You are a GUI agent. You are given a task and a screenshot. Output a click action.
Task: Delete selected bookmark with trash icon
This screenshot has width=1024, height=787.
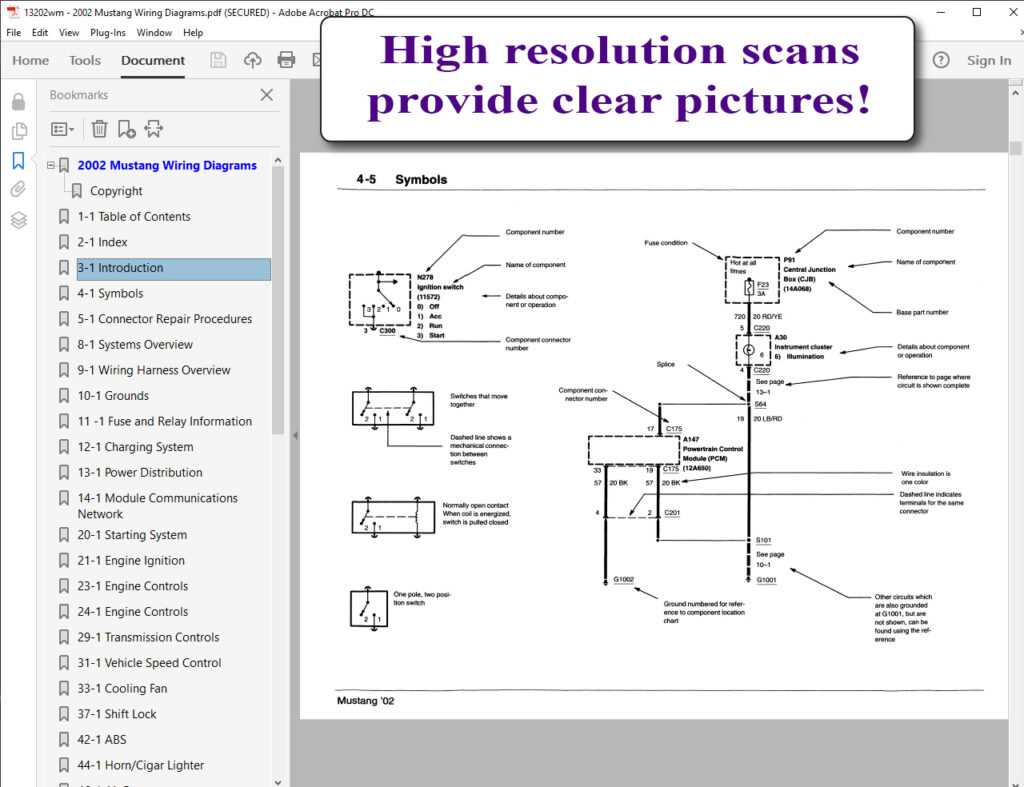99,129
